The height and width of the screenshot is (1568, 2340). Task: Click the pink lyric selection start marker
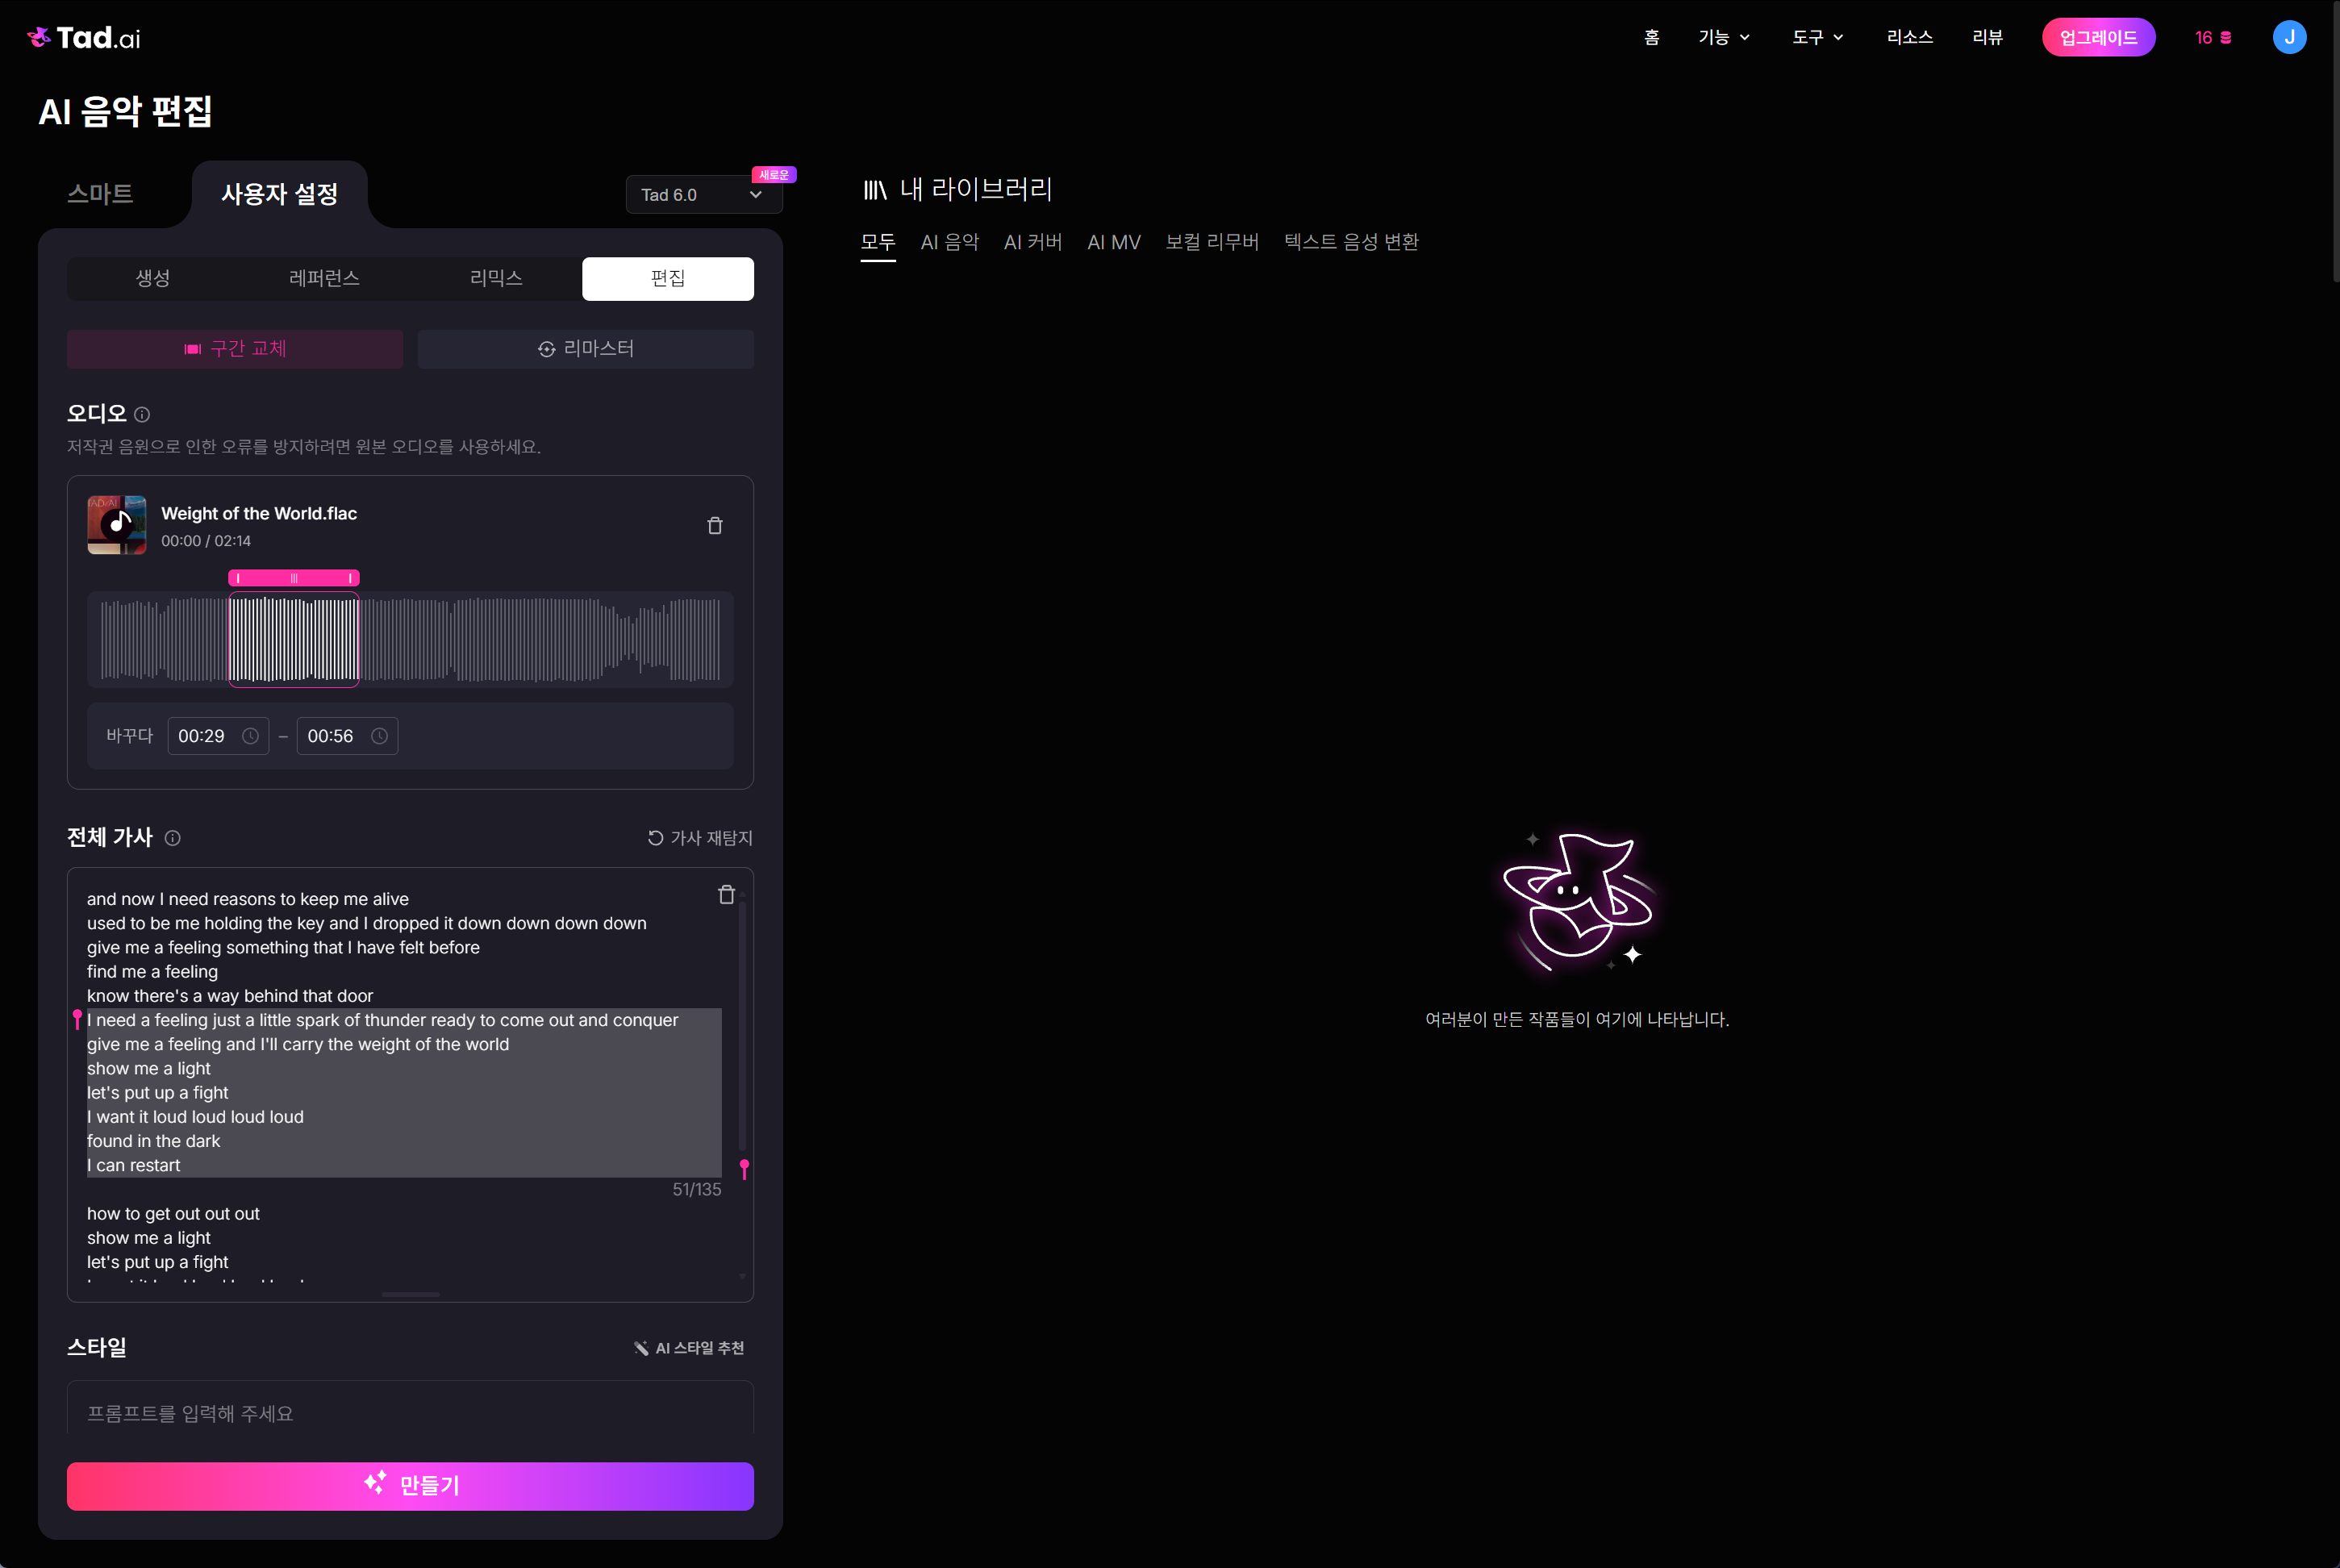(x=77, y=1019)
